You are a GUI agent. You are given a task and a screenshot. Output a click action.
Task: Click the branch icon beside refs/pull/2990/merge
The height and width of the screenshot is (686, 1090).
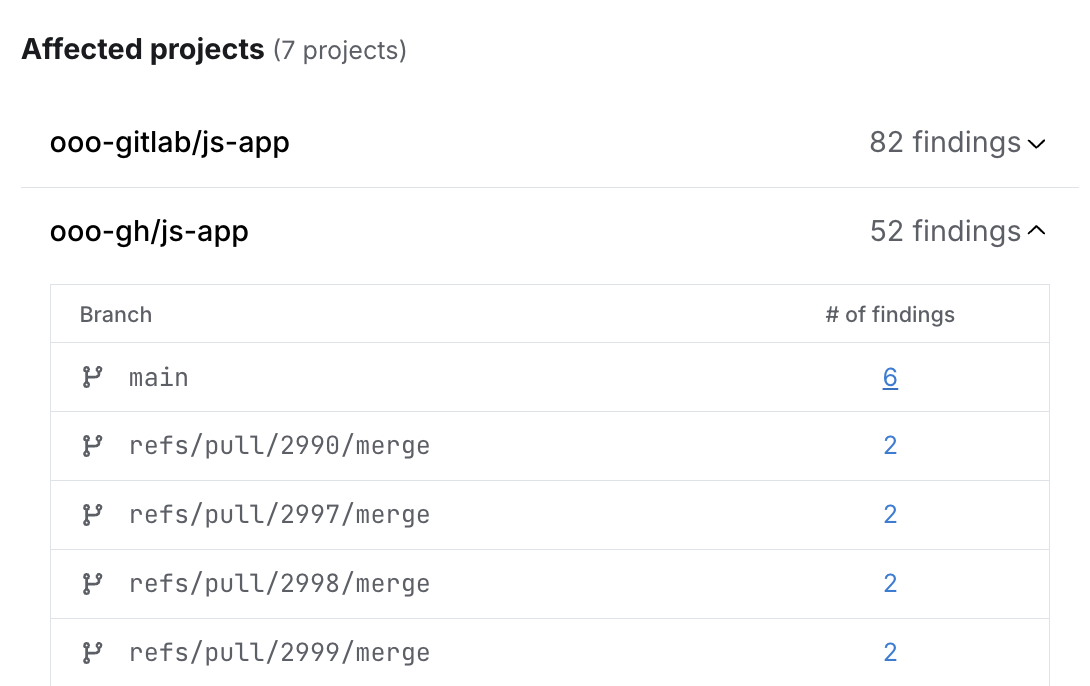[92, 446]
